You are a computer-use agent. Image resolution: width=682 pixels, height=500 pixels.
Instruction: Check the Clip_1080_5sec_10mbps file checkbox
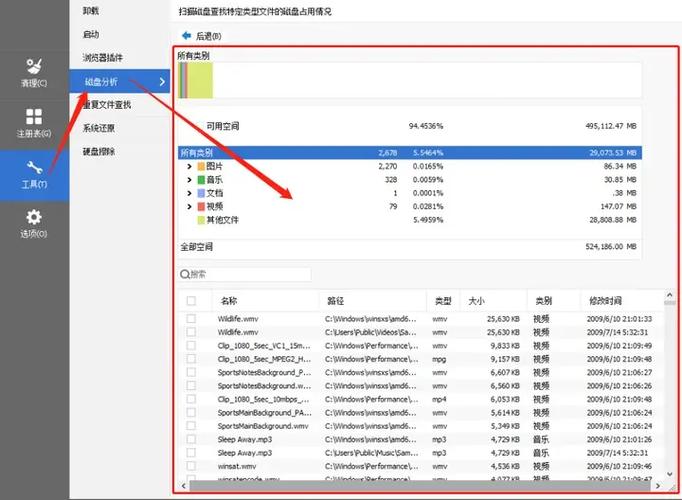click(191, 399)
